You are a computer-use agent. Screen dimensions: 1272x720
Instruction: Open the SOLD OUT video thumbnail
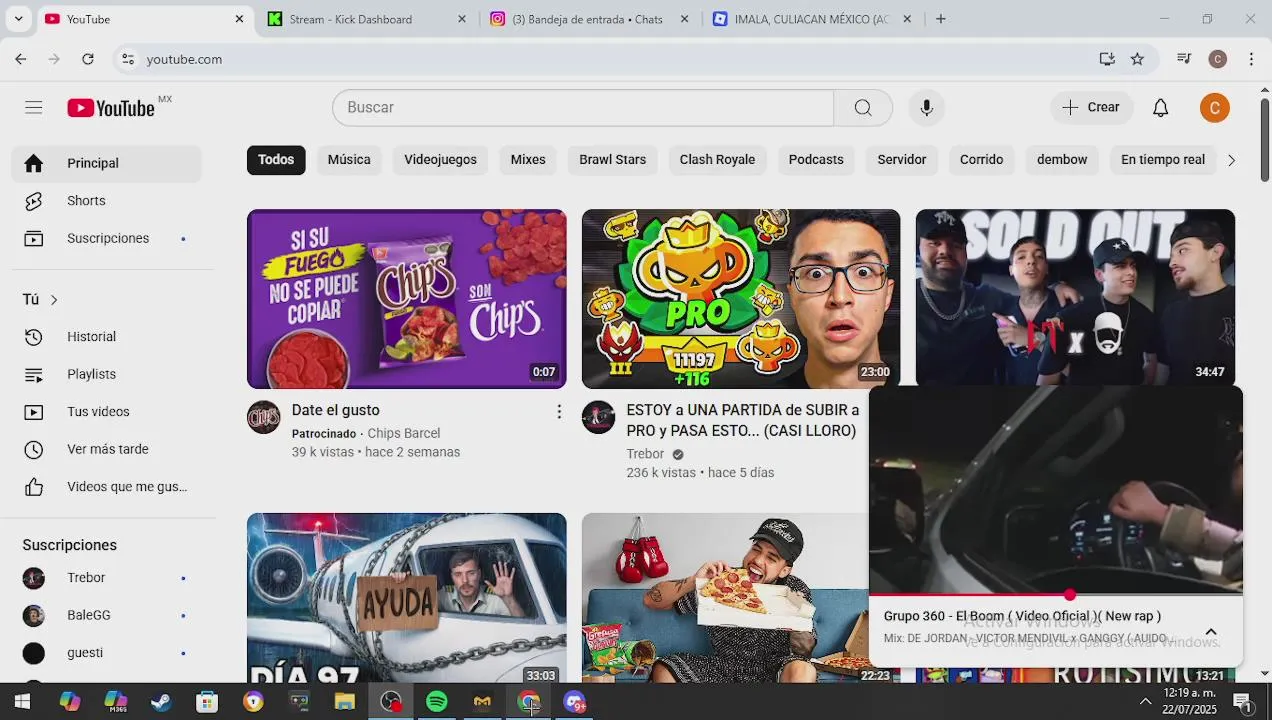coord(1075,297)
